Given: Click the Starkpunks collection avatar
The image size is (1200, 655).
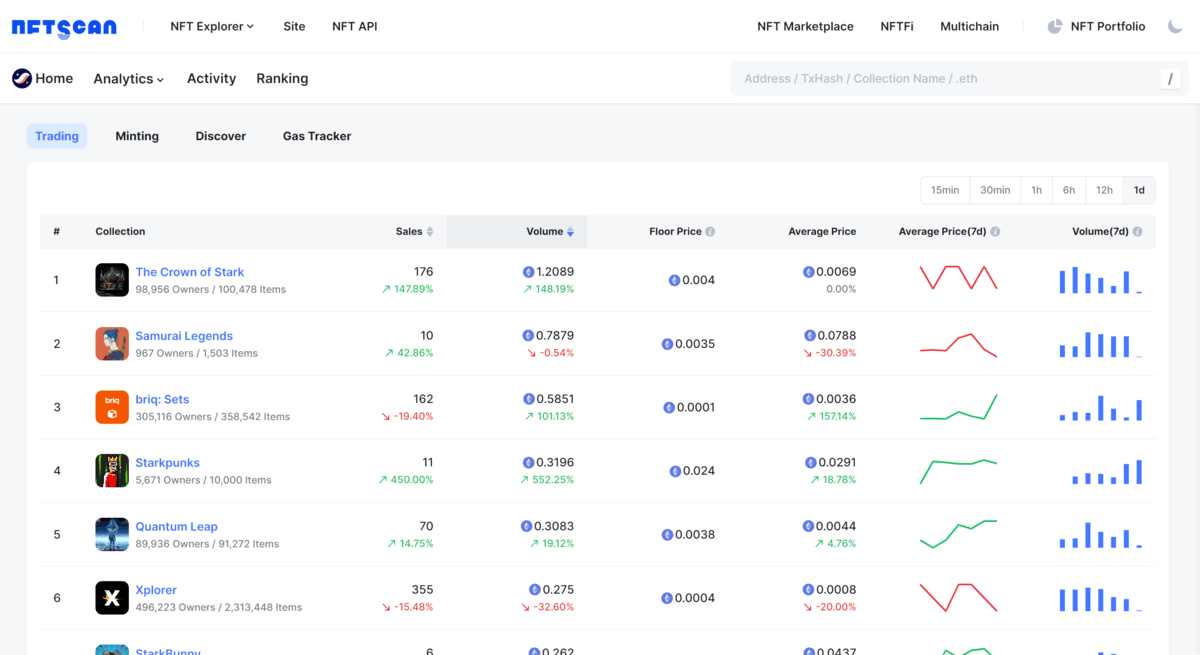Looking at the screenshot, I should point(112,471).
